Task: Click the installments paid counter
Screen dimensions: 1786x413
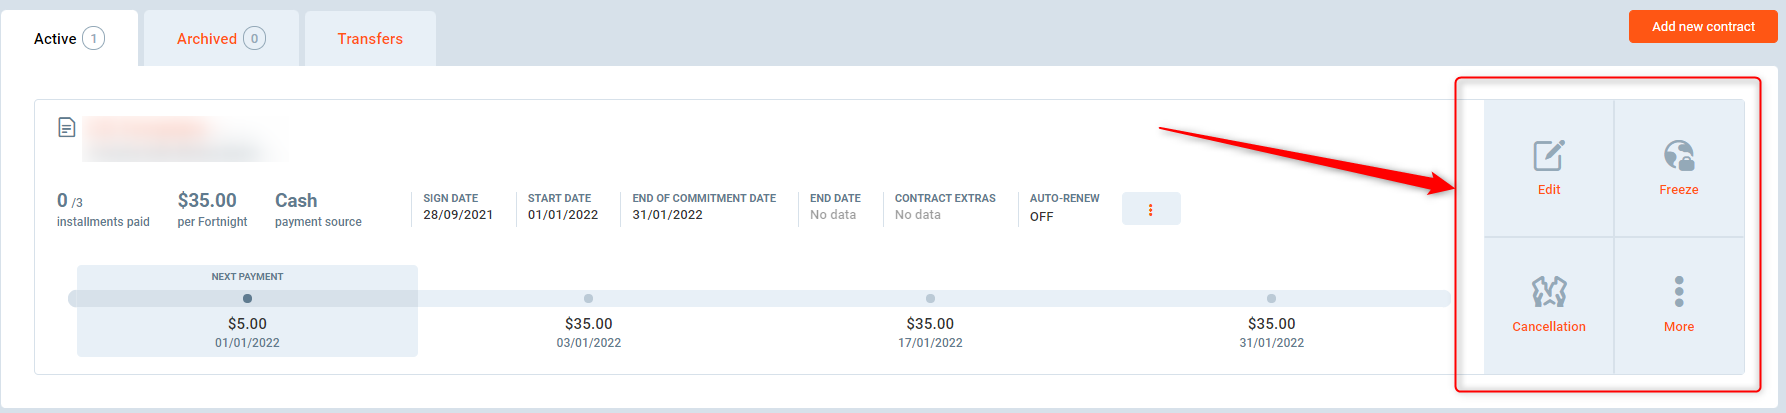Action: pyautogui.click(x=70, y=201)
